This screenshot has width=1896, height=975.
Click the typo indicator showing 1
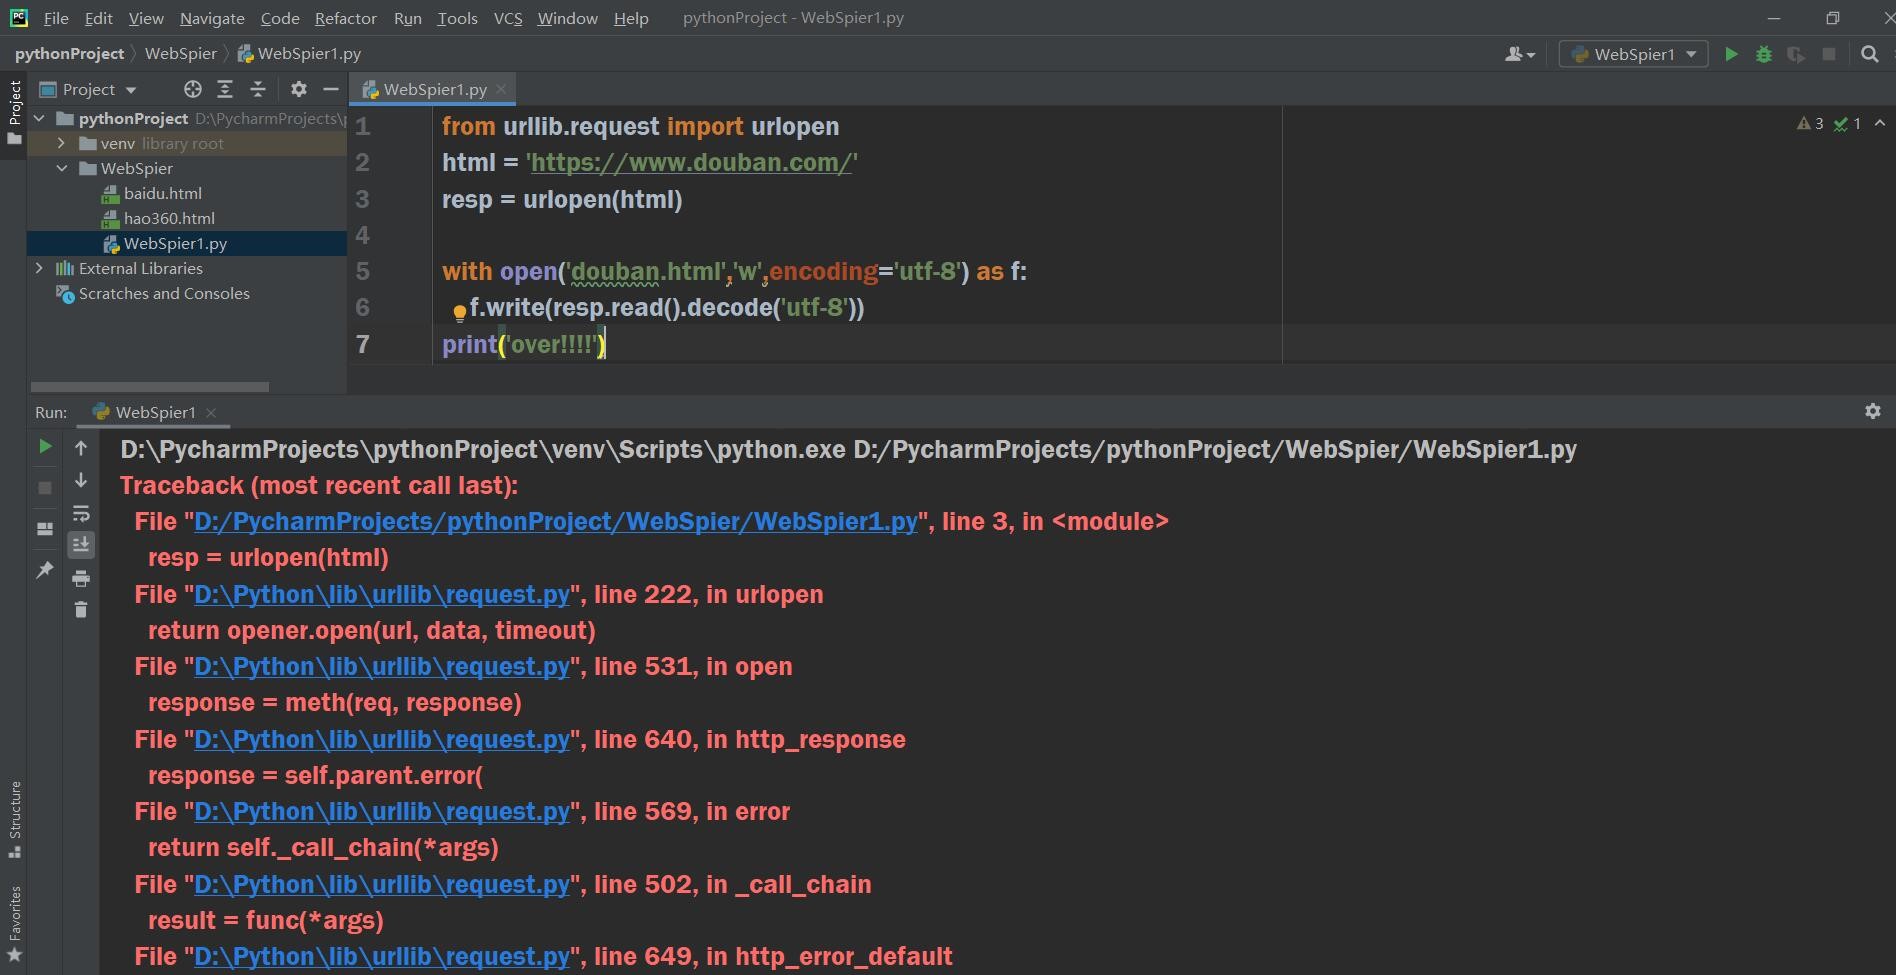[x=1847, y=123]
